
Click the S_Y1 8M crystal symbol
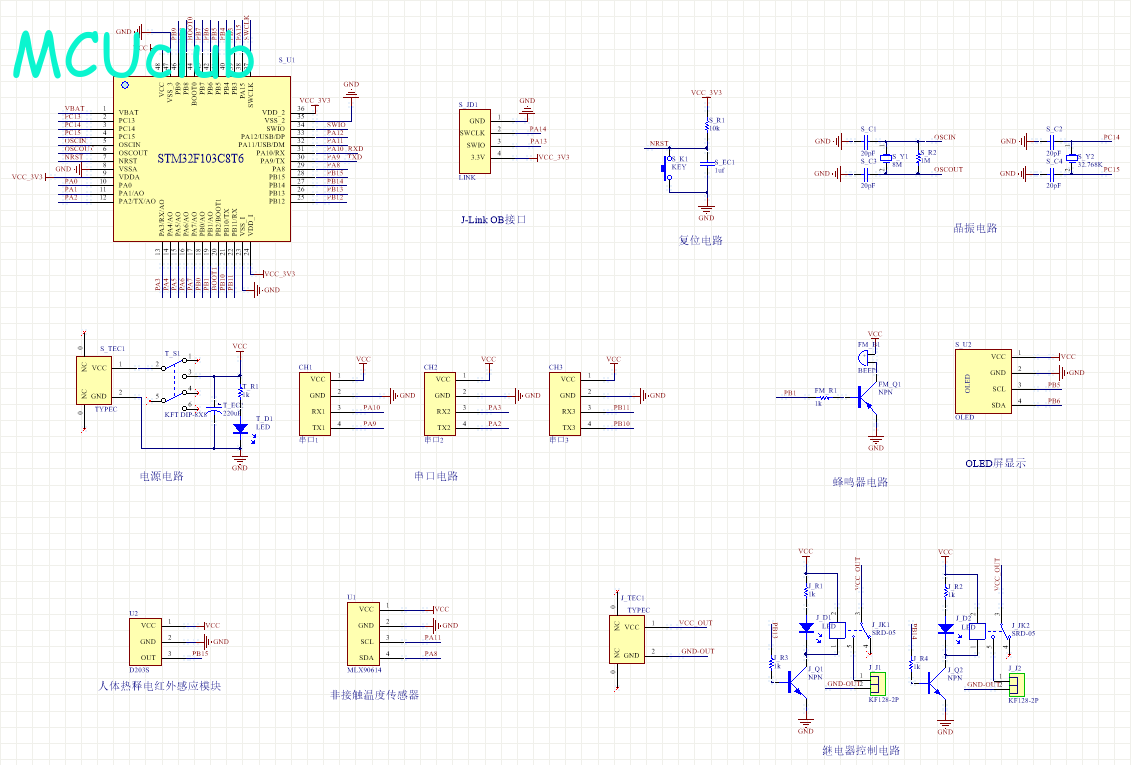[x=886, y=157]
